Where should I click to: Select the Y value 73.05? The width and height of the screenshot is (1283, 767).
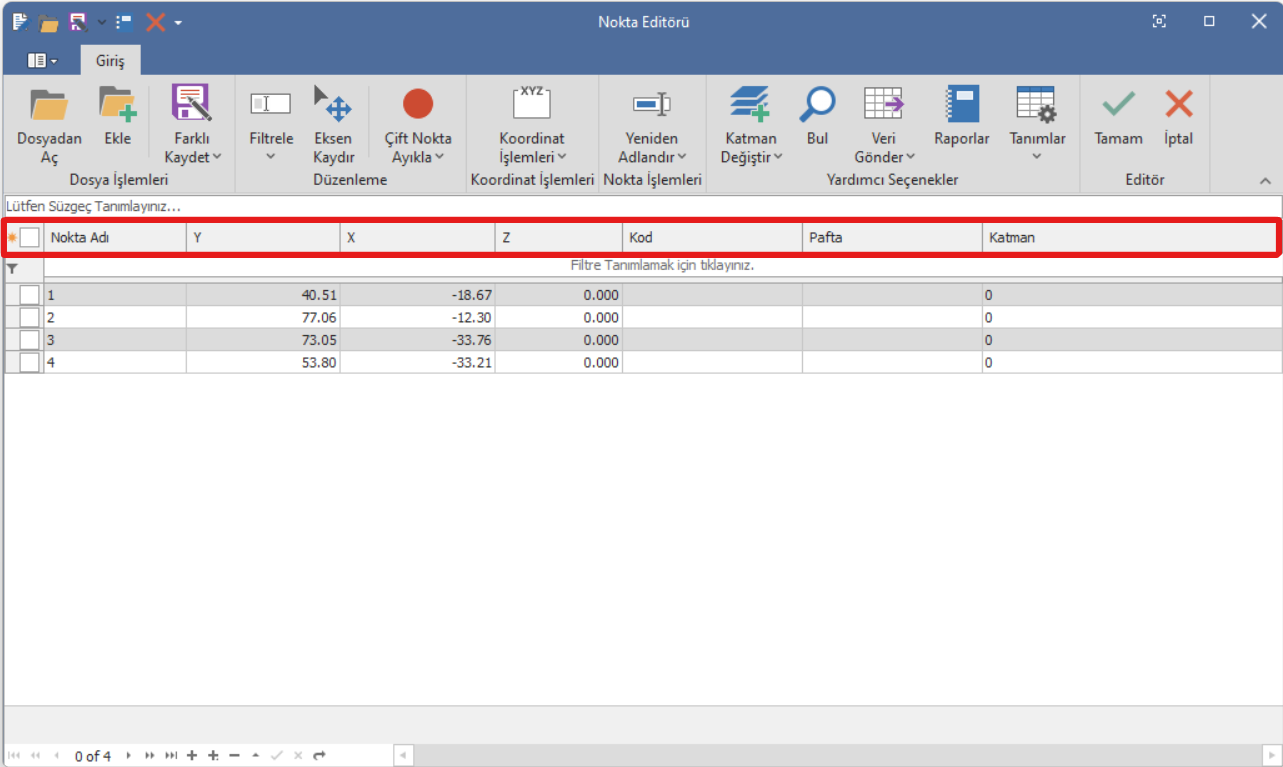(x=263, y=340)
